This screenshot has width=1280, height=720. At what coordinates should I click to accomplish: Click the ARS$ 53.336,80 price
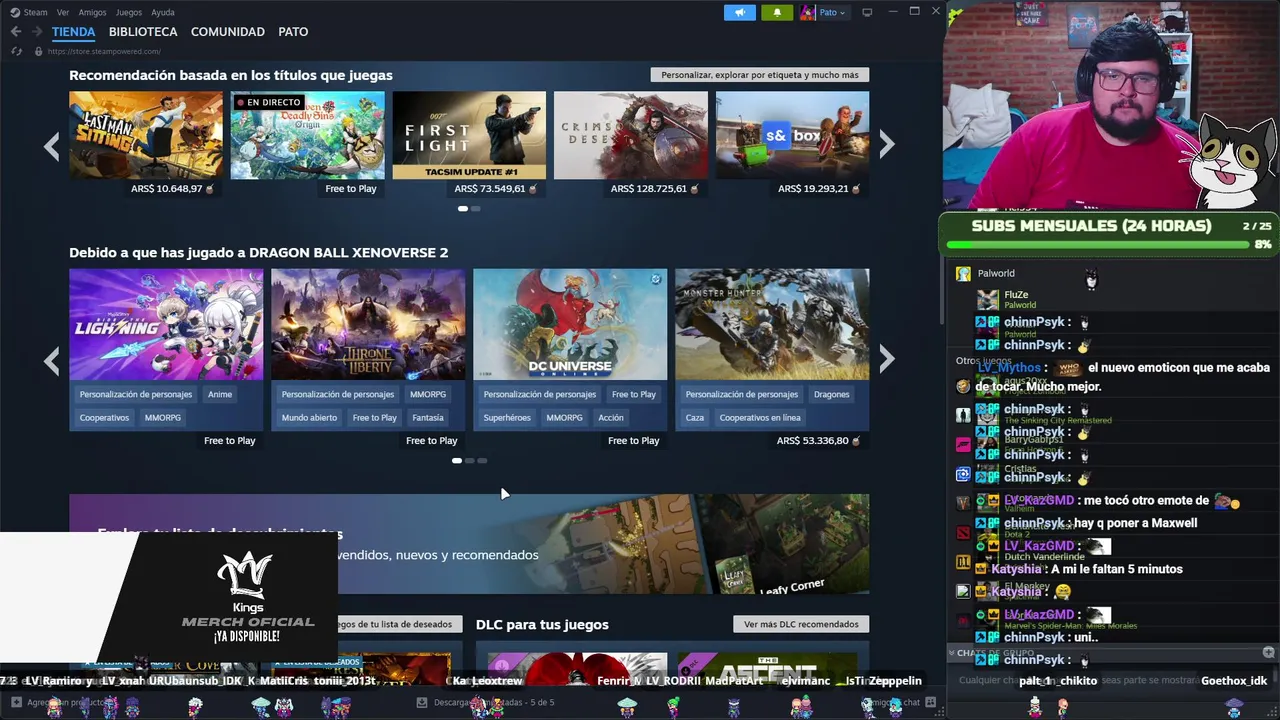point(812,440)
